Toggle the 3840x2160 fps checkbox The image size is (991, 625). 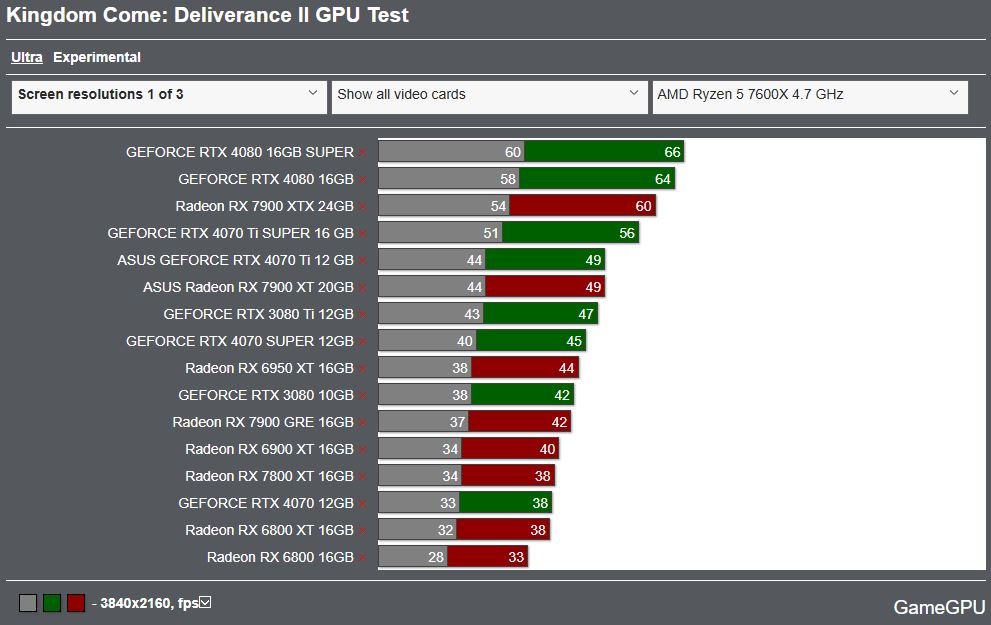[x=205, y=602]
